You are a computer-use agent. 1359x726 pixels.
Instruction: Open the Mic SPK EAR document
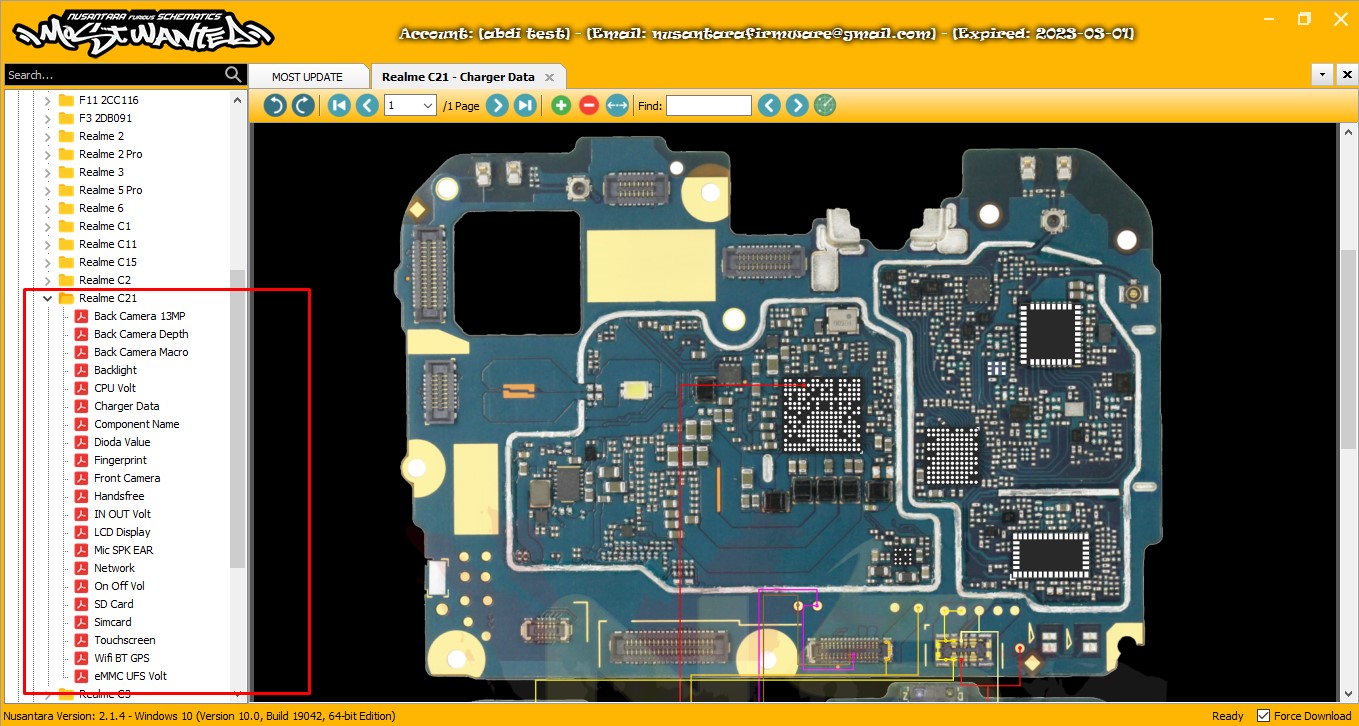[123, 550]
